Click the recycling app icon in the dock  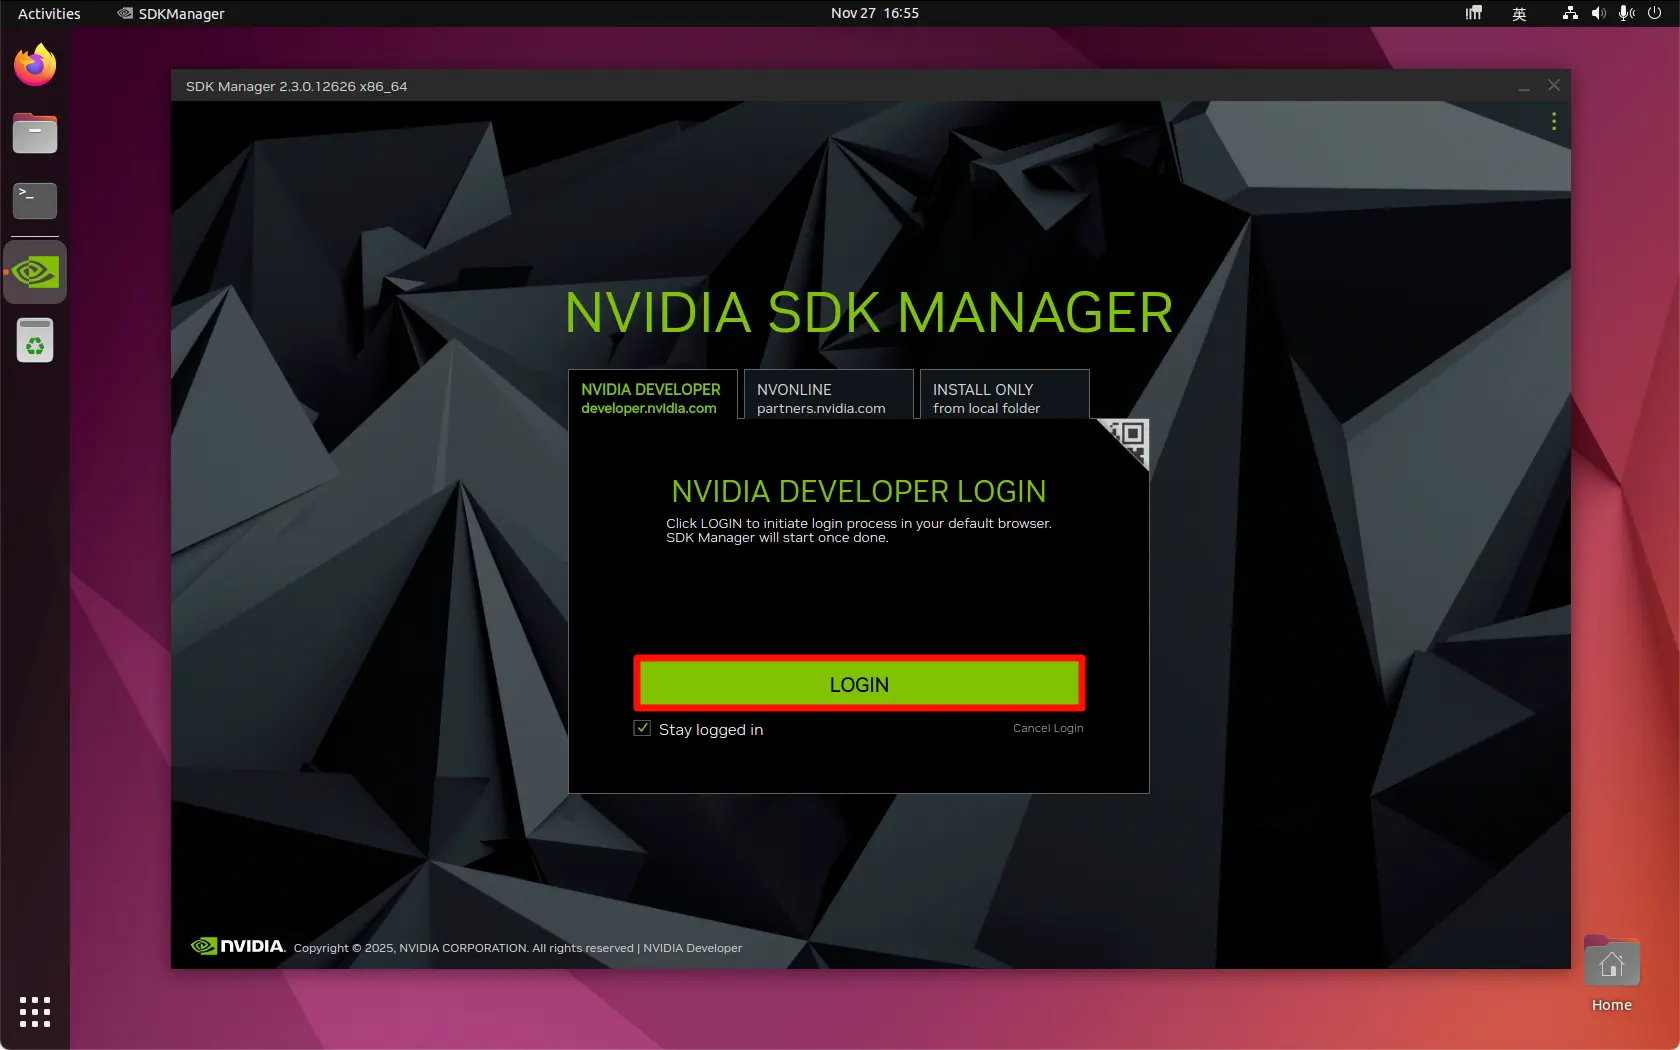(x=34, y=340)
